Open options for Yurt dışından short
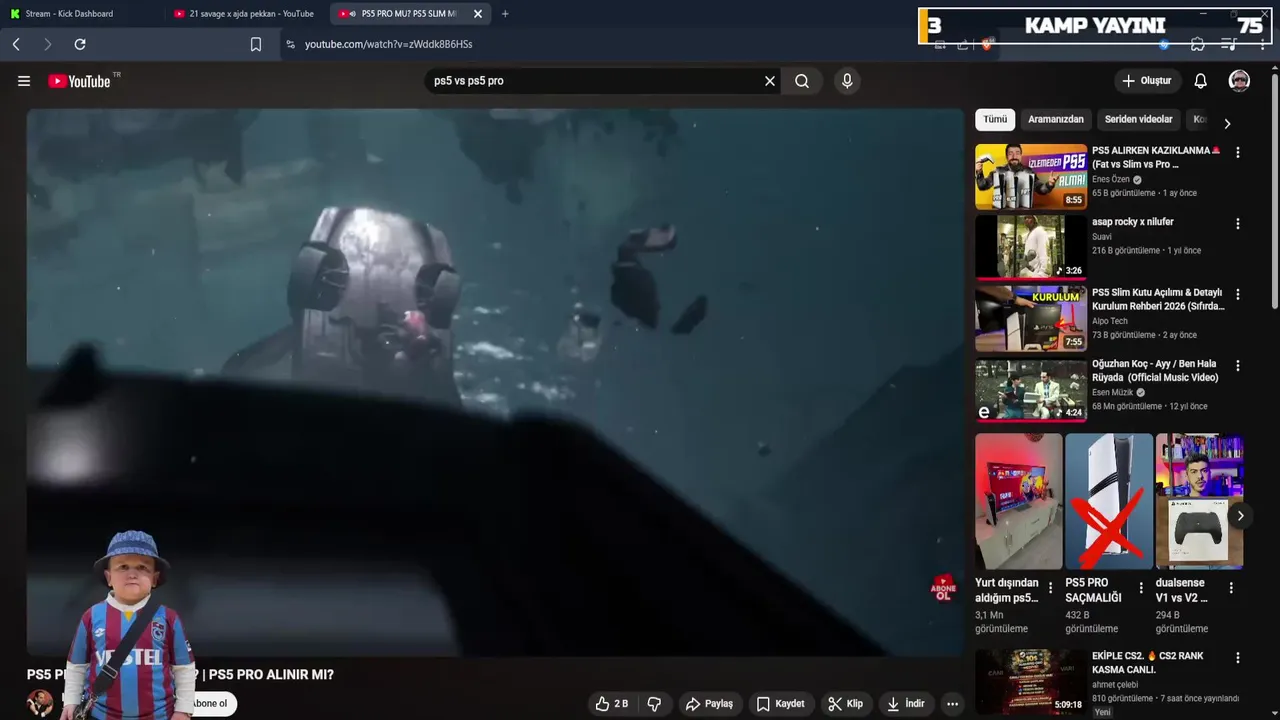Viewport: 1280px width, 720px height. click(1050, 588)
